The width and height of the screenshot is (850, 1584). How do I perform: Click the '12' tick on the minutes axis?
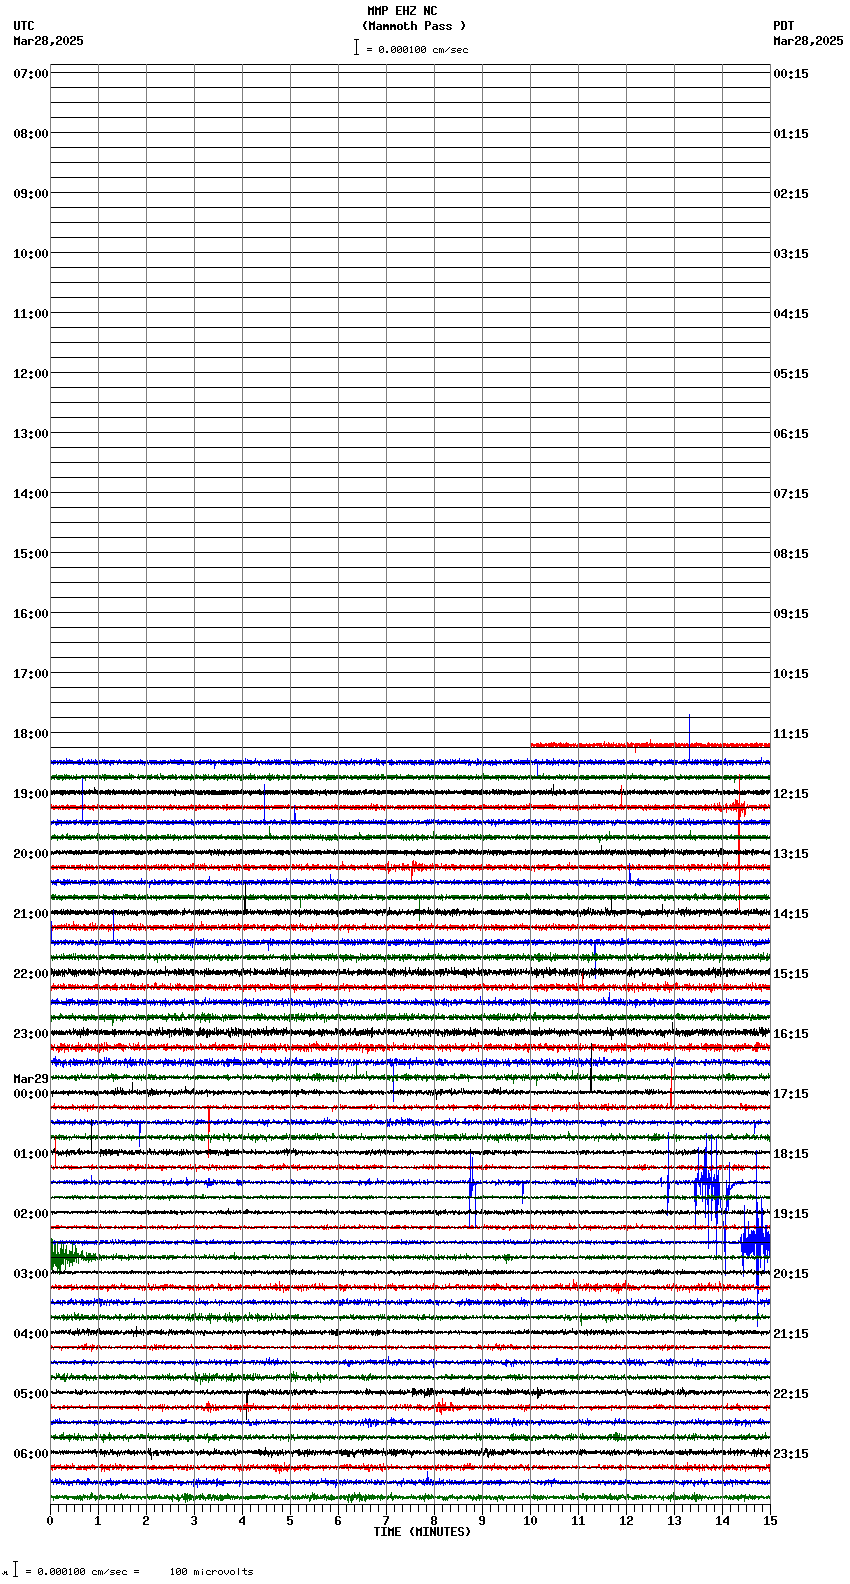click(626, 1521)
